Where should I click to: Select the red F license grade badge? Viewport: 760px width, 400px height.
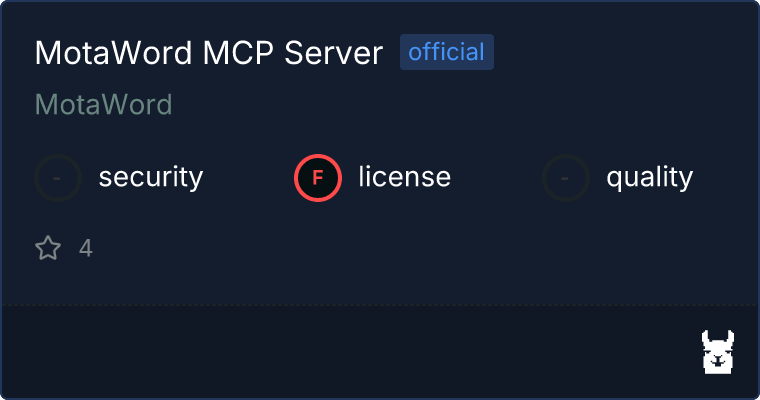point(318,178)
